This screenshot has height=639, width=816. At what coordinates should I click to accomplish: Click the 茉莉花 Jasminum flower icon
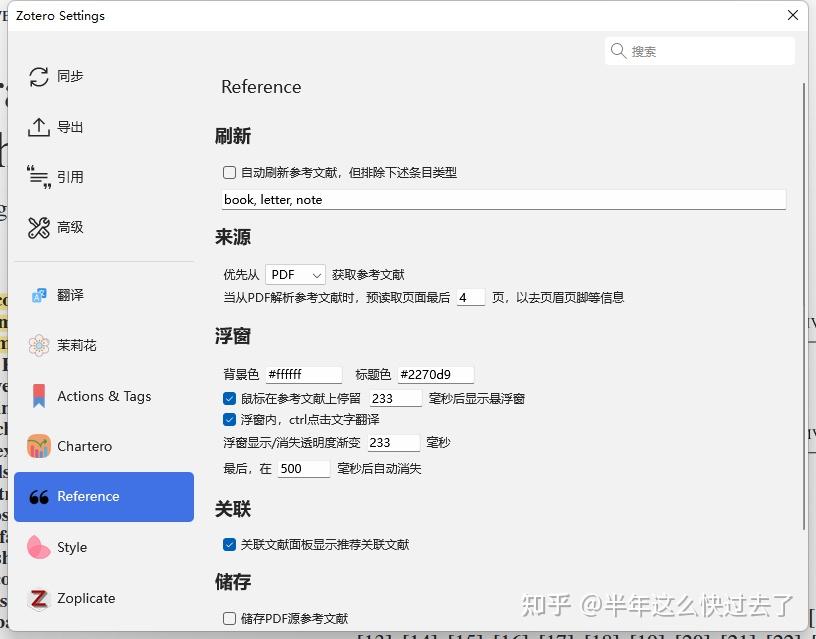tap(37, 345)
